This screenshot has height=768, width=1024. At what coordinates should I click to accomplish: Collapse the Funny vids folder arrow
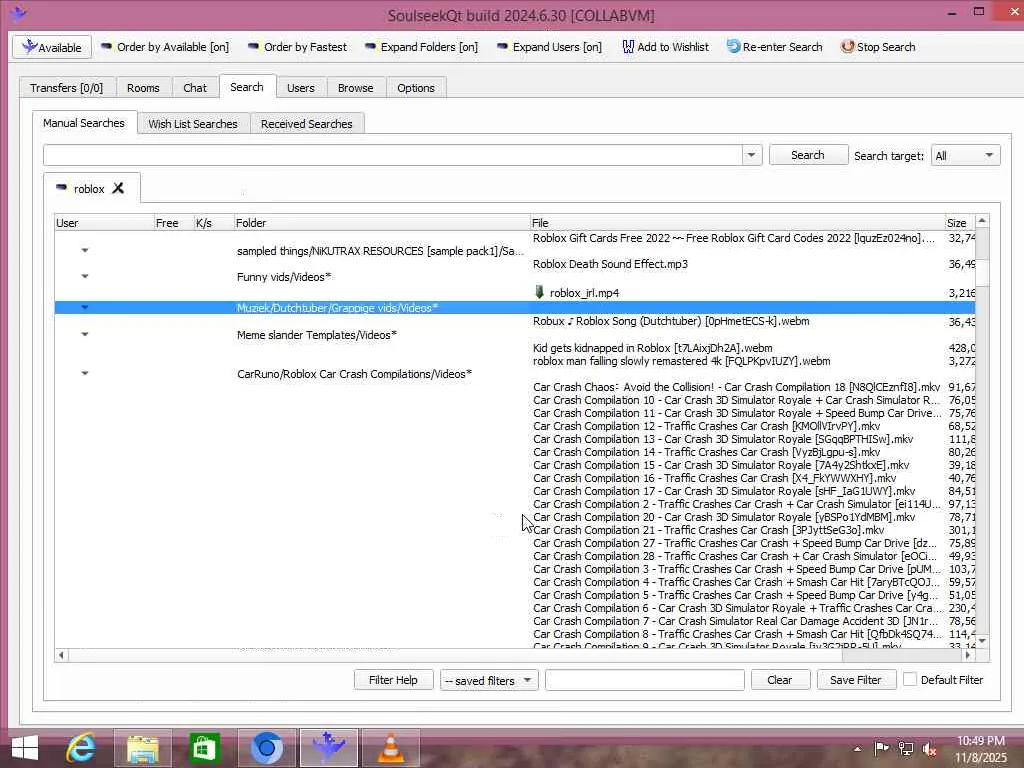pyautogui.click(x=85, y=276)
